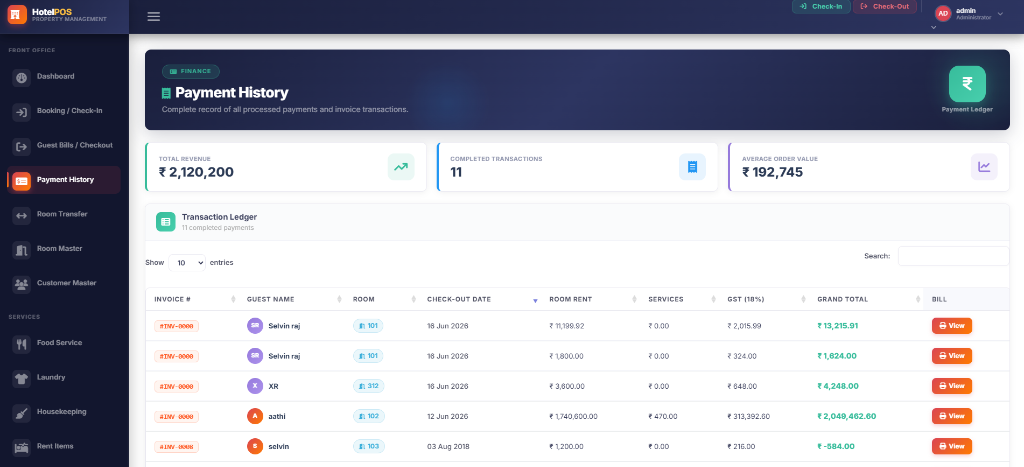View bill for ₹ 13,215.91 payment
The image size is (1024, 467).
tap(952, 326)
